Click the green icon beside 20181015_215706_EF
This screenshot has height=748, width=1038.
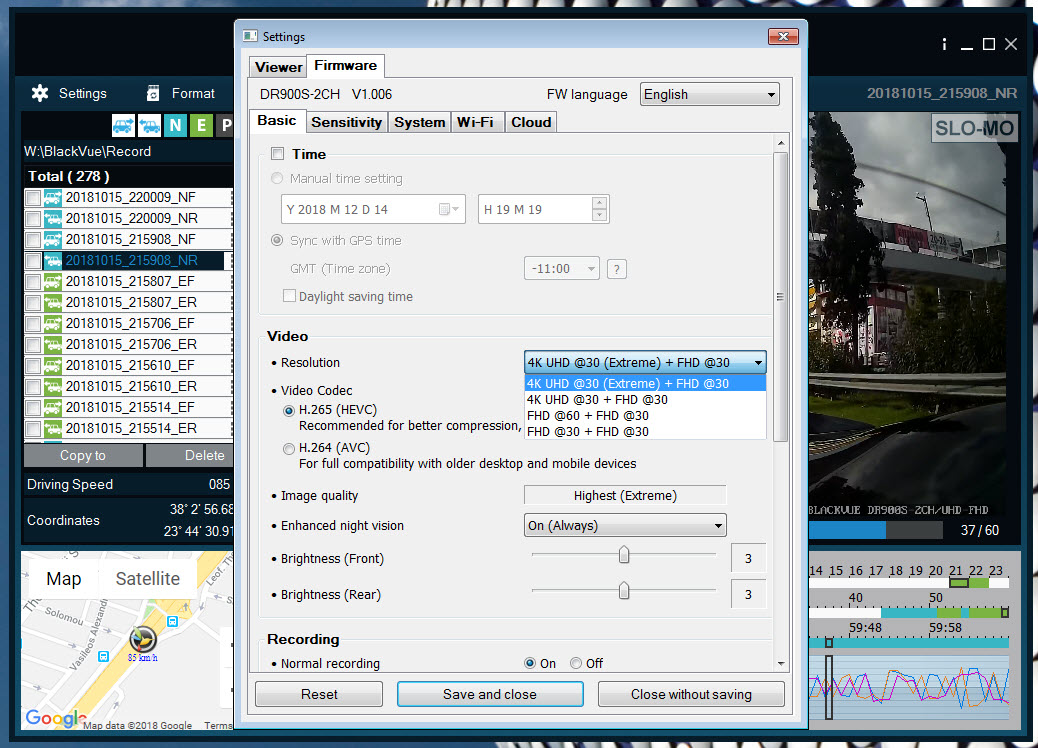[53, 324]
